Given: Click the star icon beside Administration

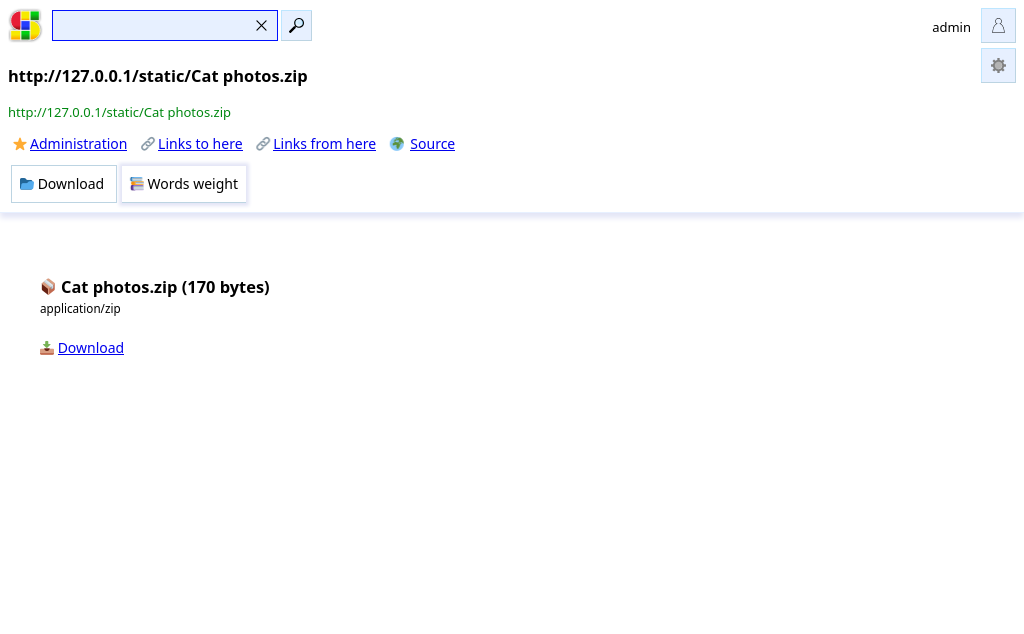Looking at the screenshot, I should [20, 144].
